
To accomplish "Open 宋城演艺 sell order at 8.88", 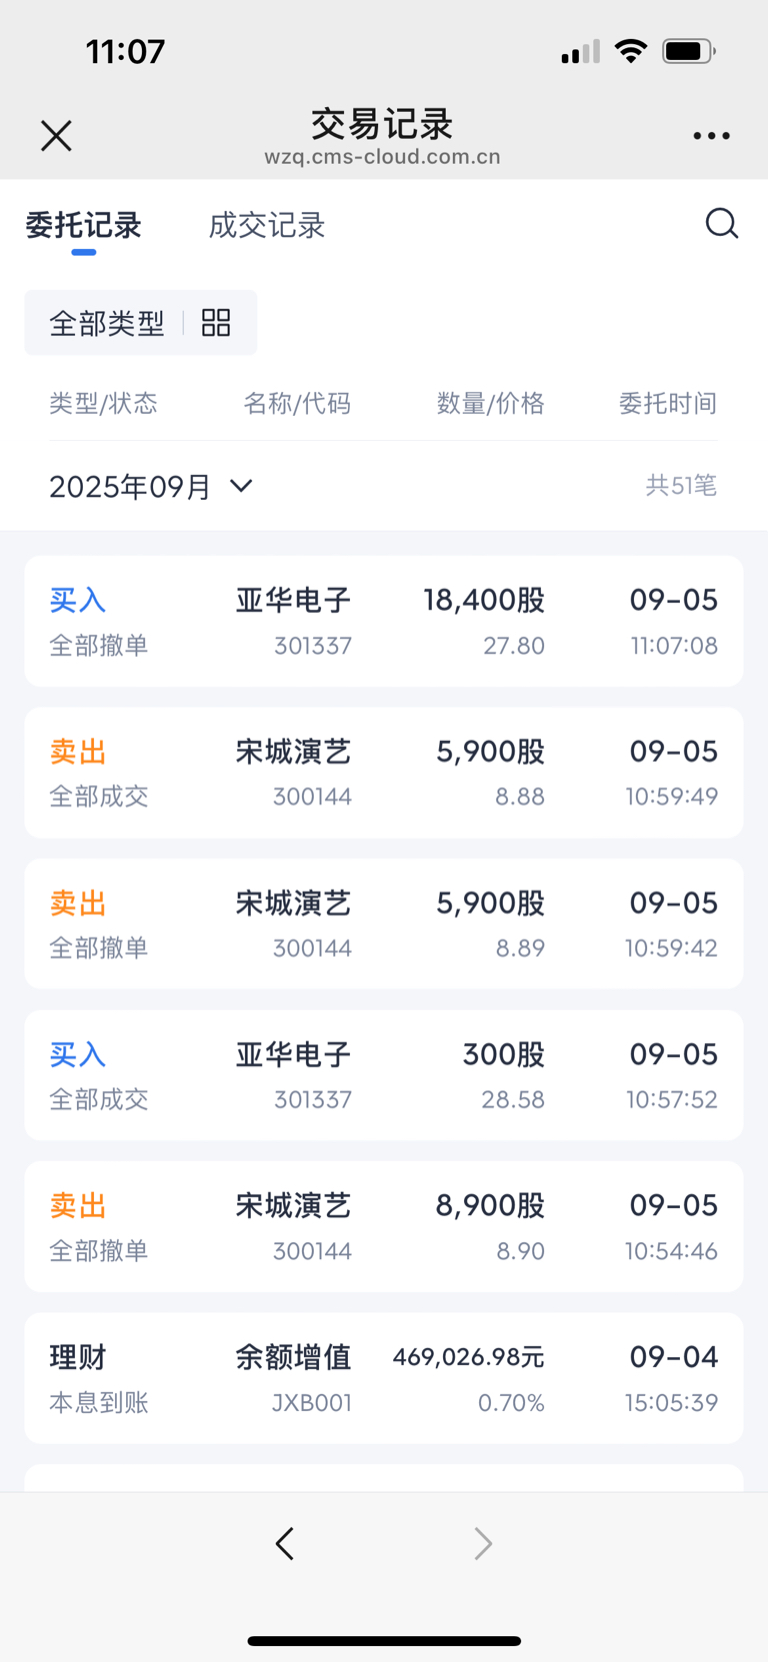I will (x=384, y=772).
